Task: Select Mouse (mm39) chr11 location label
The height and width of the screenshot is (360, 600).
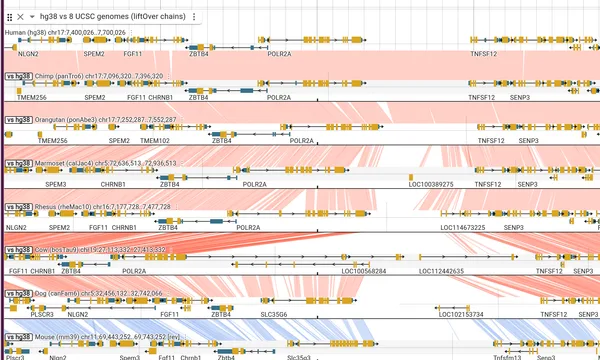Action: pos(108,337)
